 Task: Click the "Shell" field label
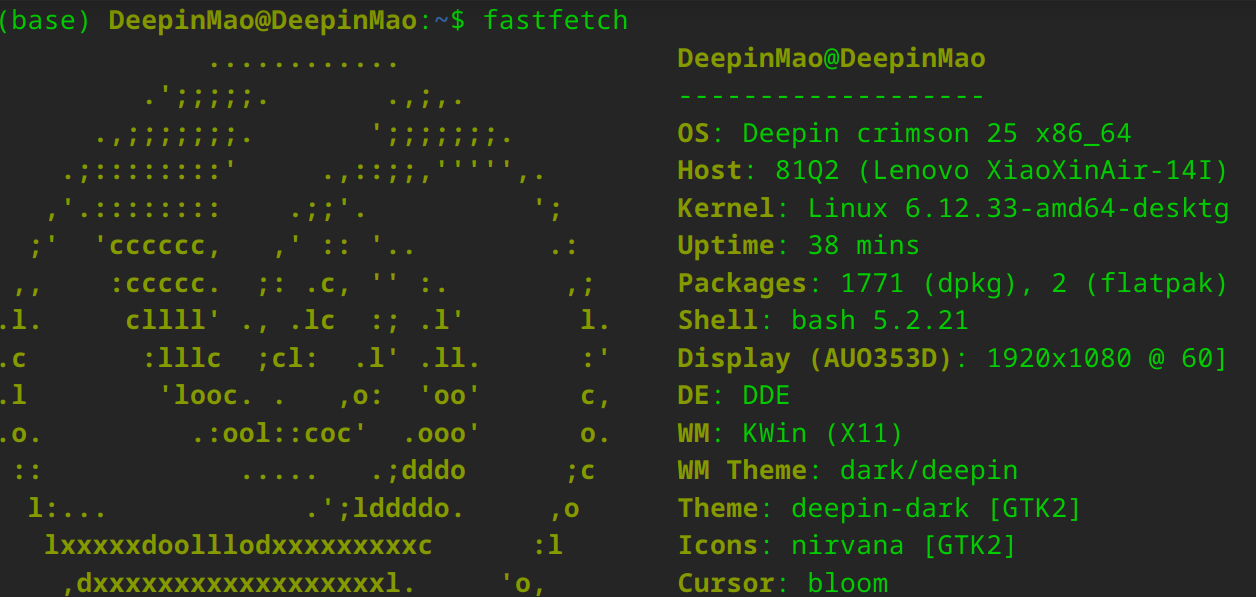click(718, 320)
